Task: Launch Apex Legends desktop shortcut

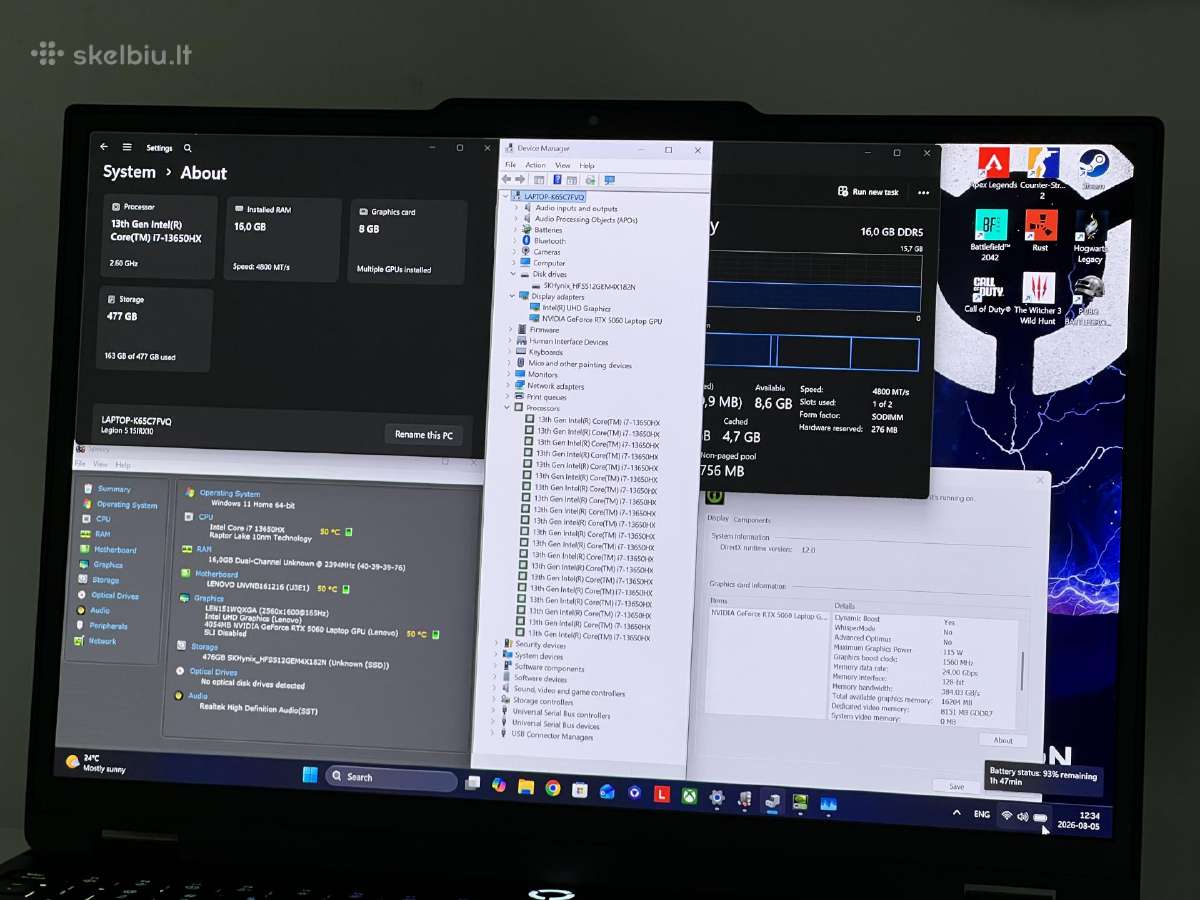Action: click(x=994, y=168)
